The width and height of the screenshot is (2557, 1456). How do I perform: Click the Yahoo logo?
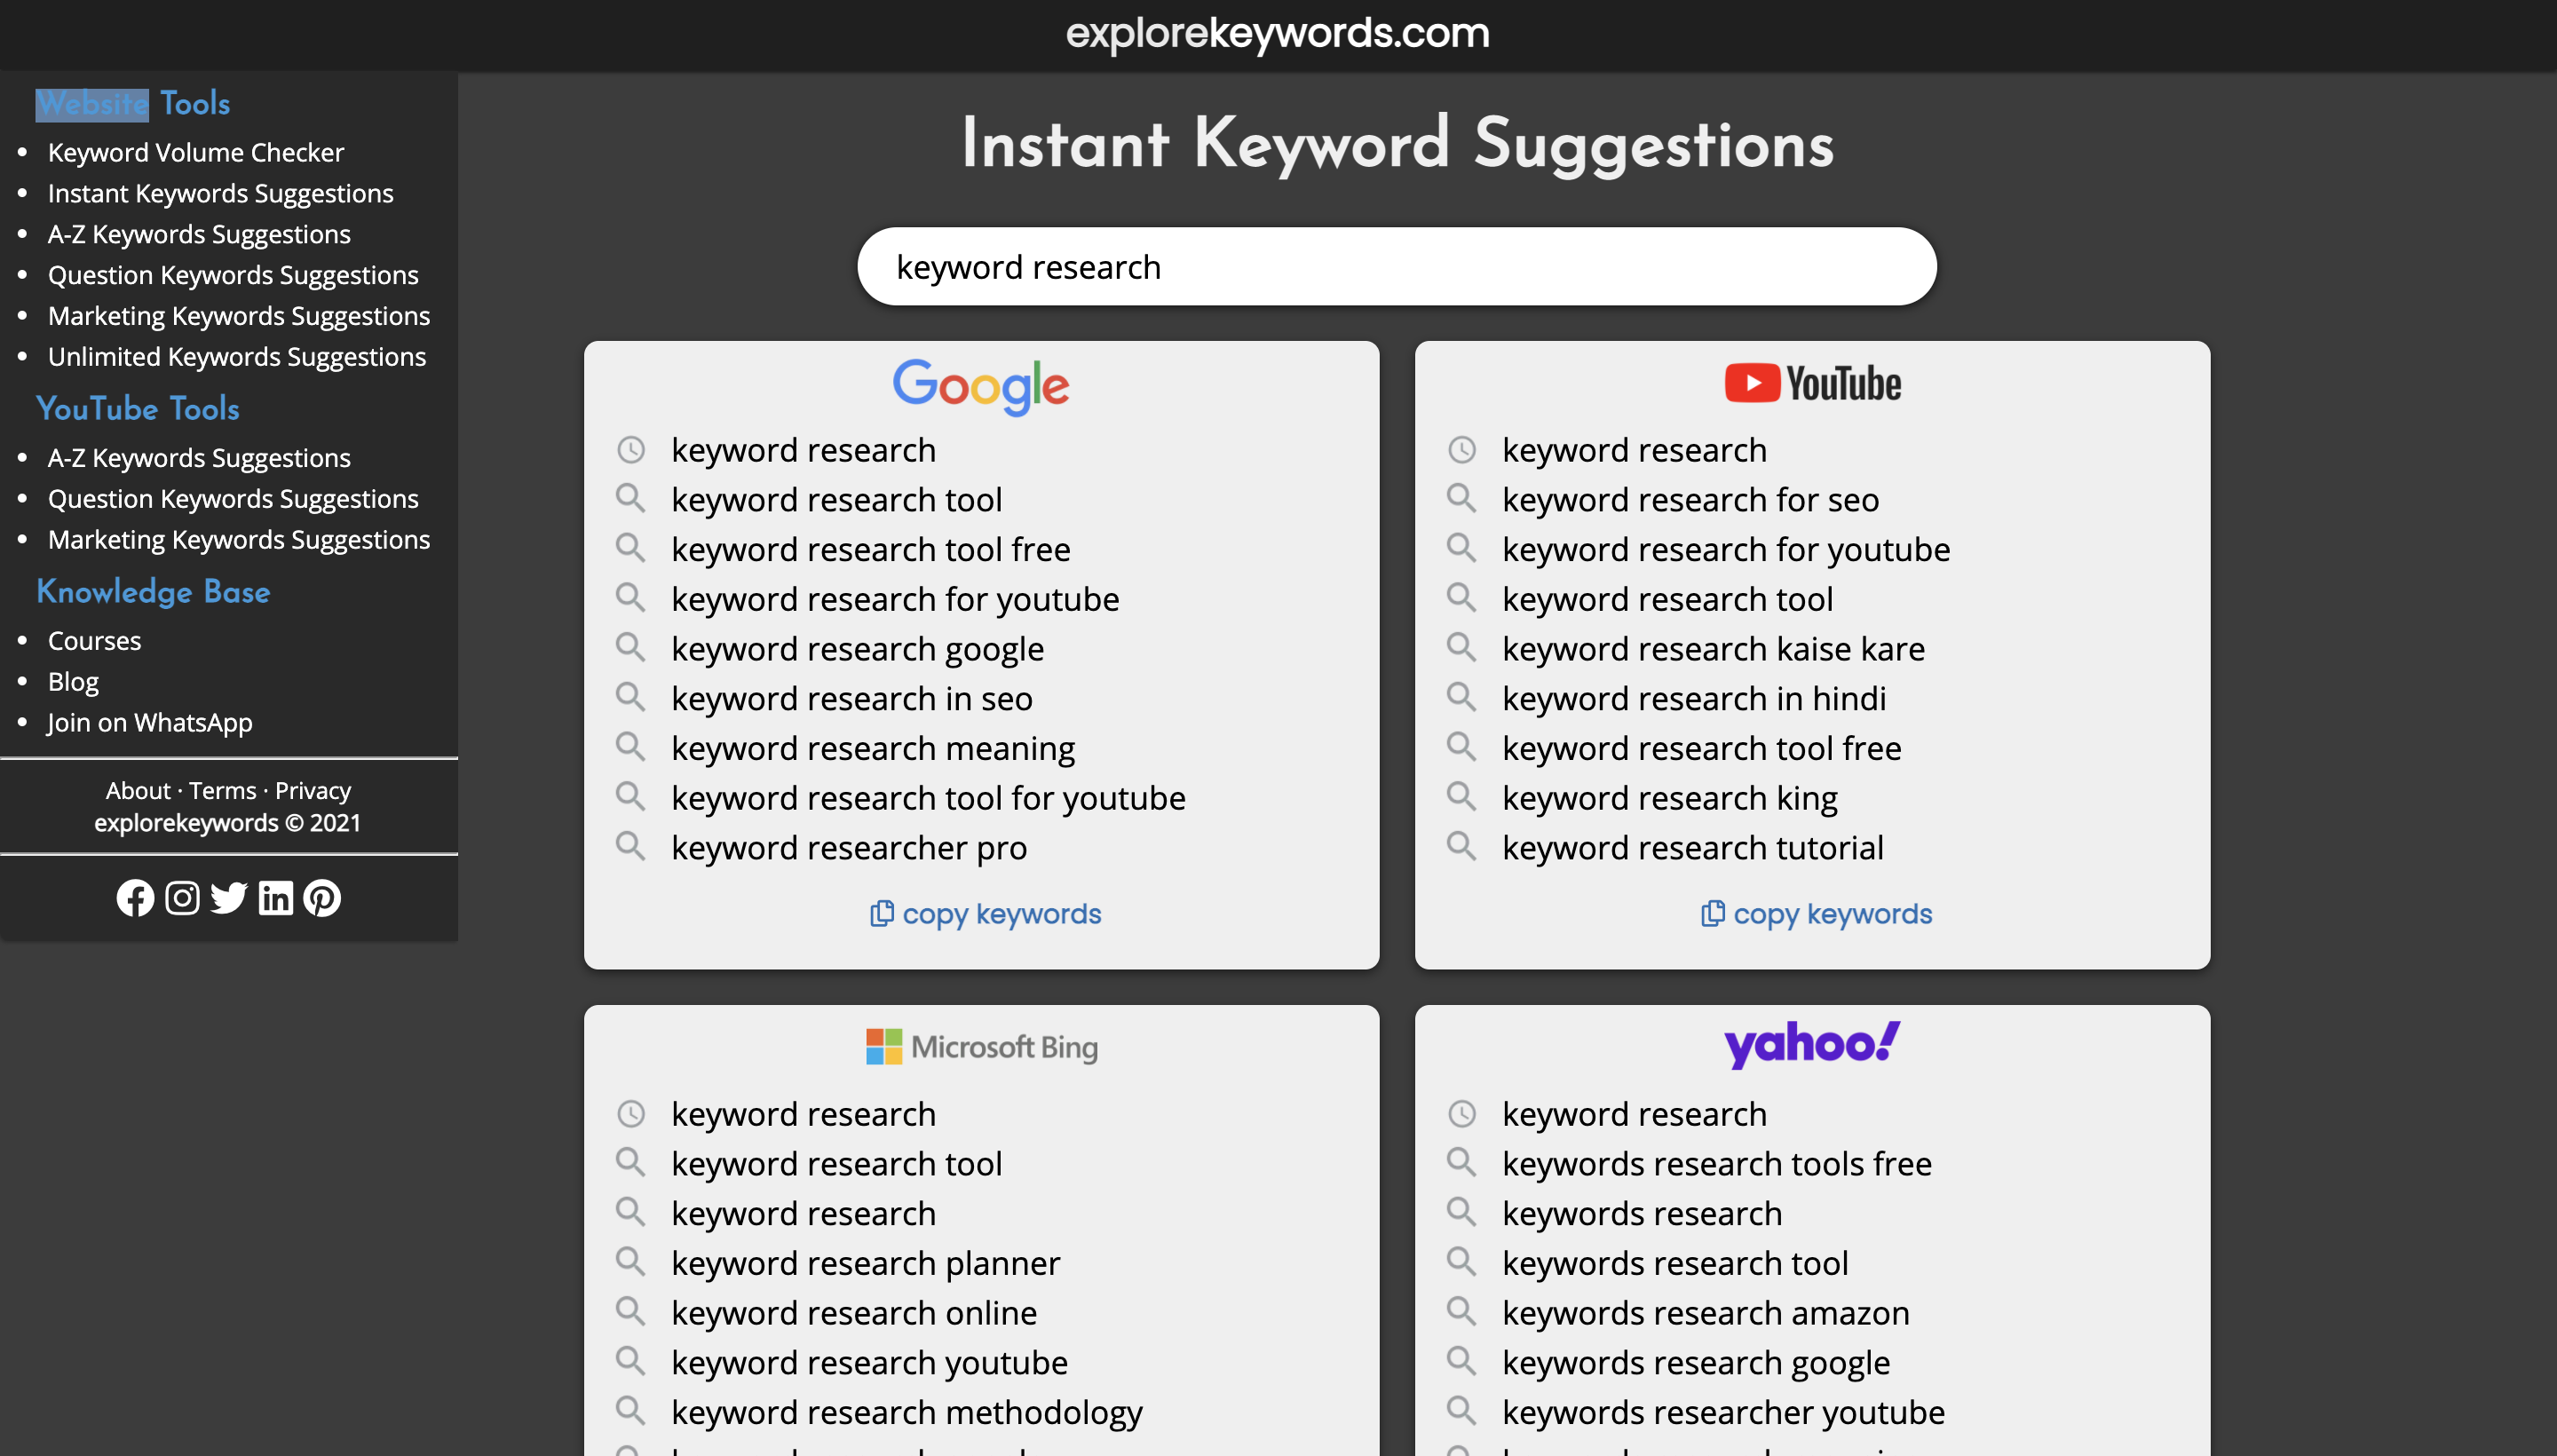coord(1811,1043)
